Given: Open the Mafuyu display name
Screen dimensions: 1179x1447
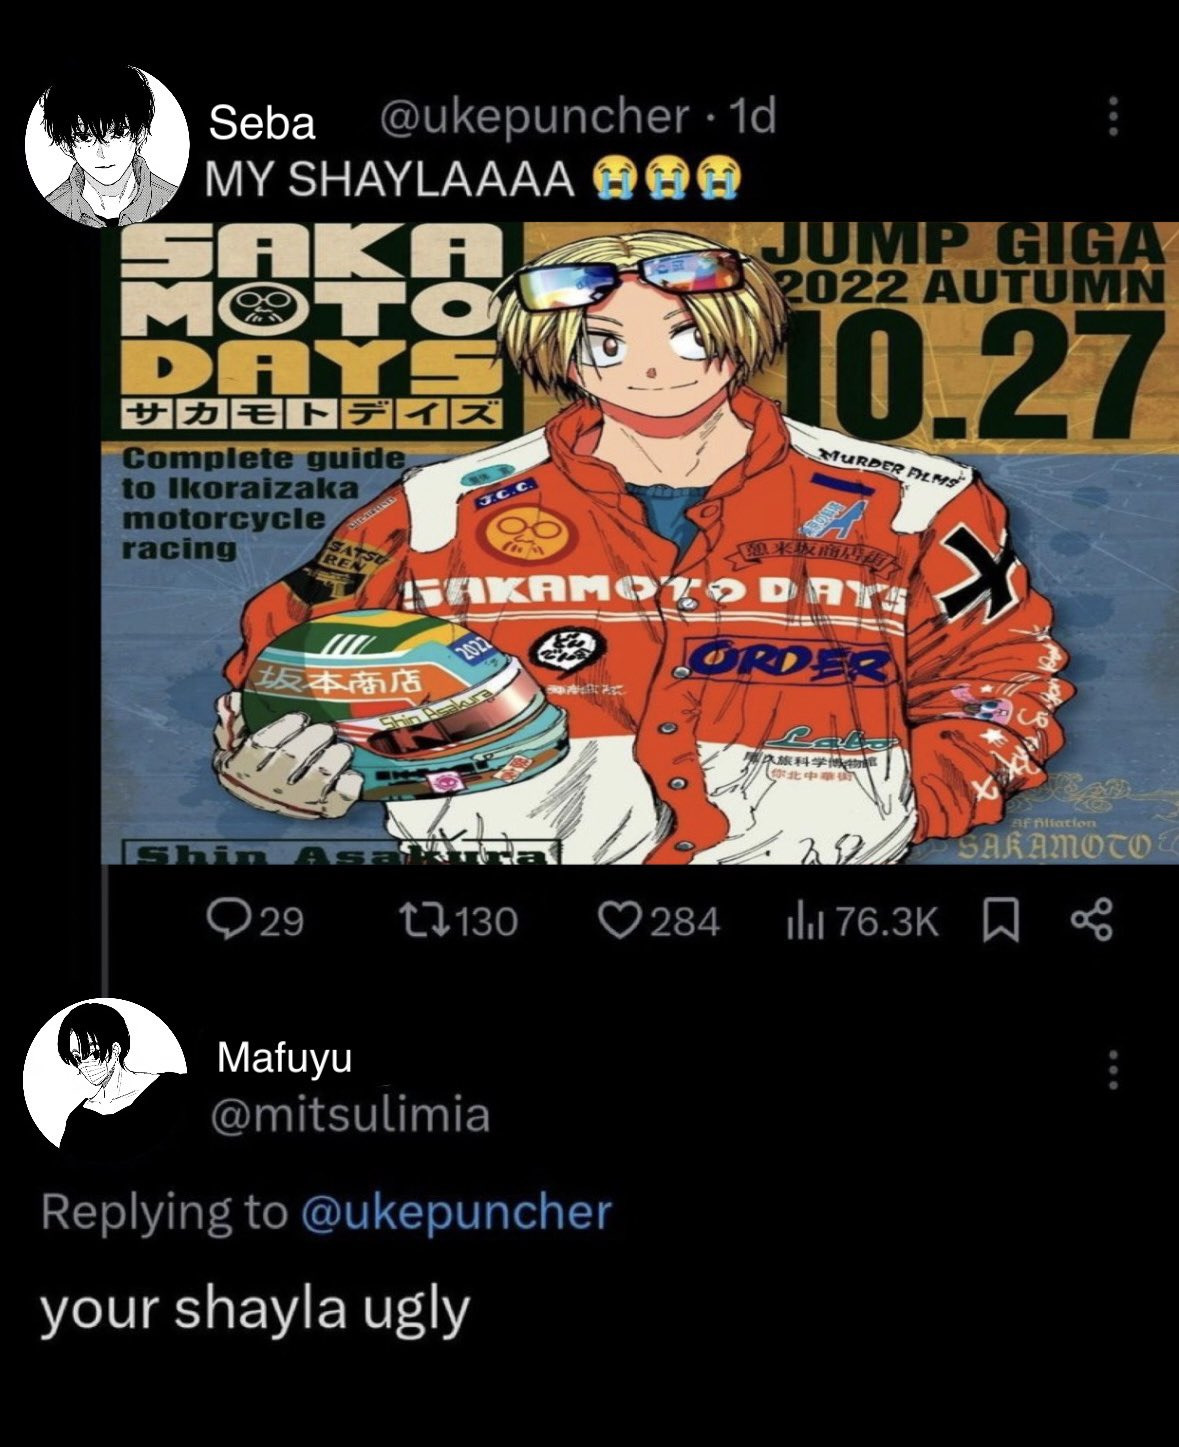Looking at the screenshot, I should pyautogui.click(x=284, y=1057).
